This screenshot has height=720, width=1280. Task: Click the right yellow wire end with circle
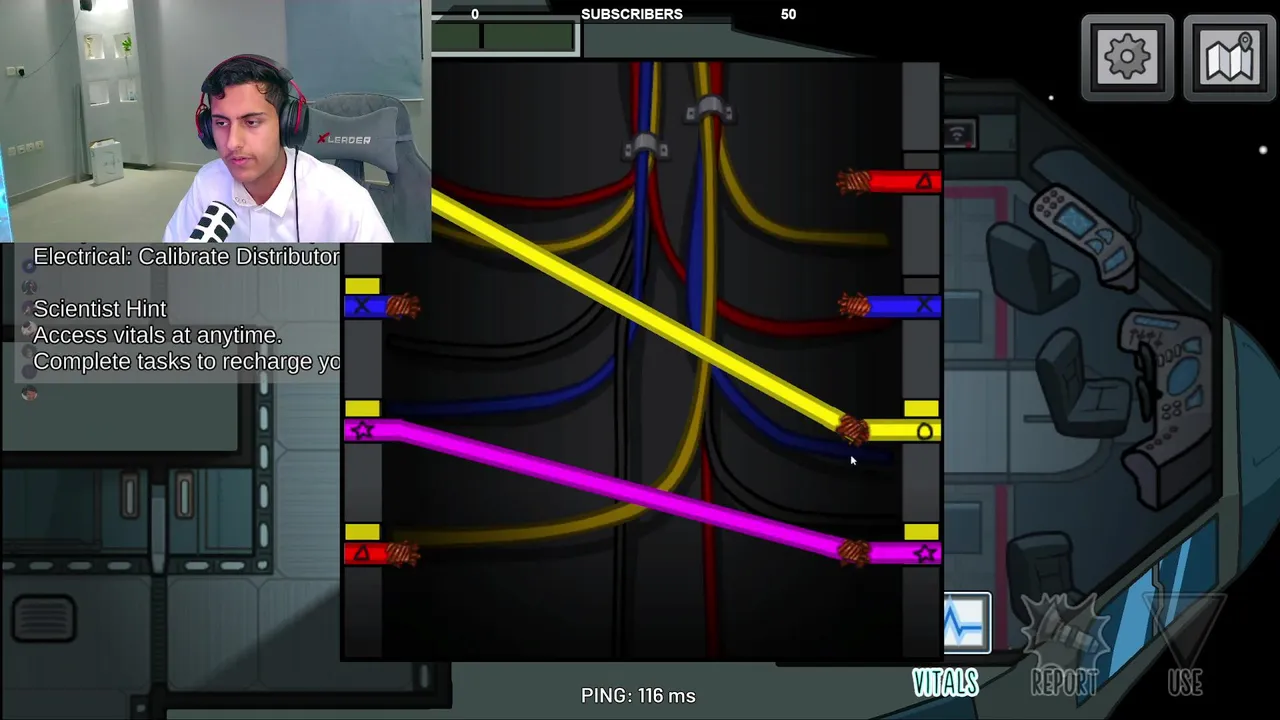(889, 431)
